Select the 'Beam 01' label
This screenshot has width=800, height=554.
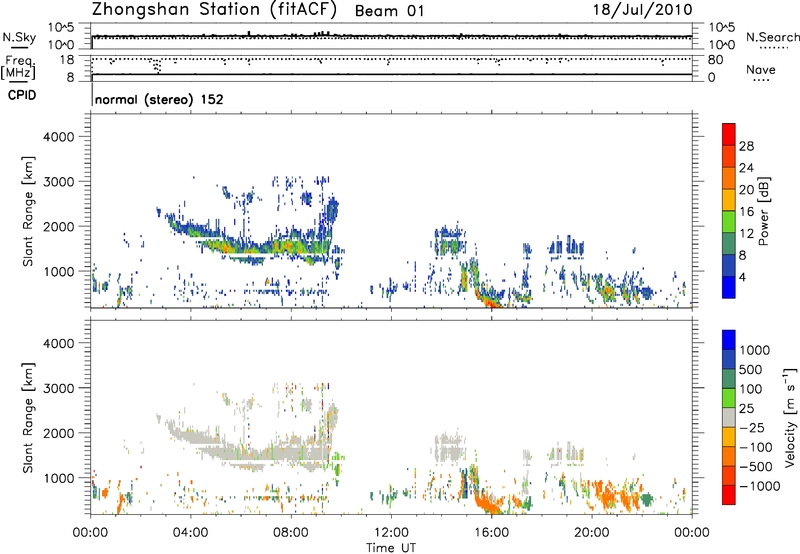389,11
